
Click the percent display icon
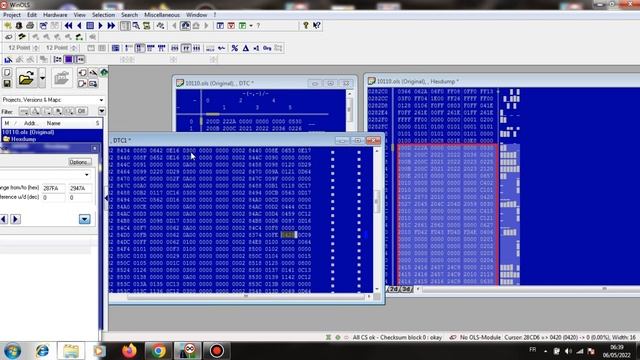click(235, 48)
